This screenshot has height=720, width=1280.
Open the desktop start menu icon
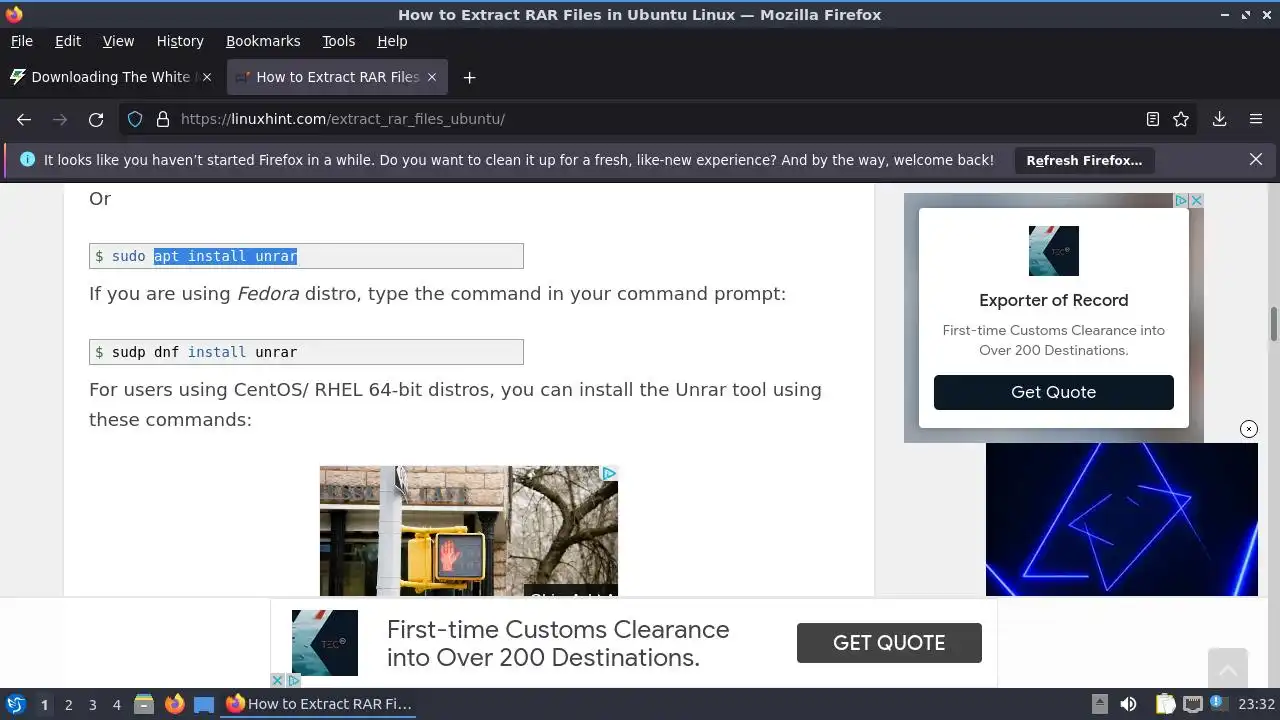pos(15,704)
